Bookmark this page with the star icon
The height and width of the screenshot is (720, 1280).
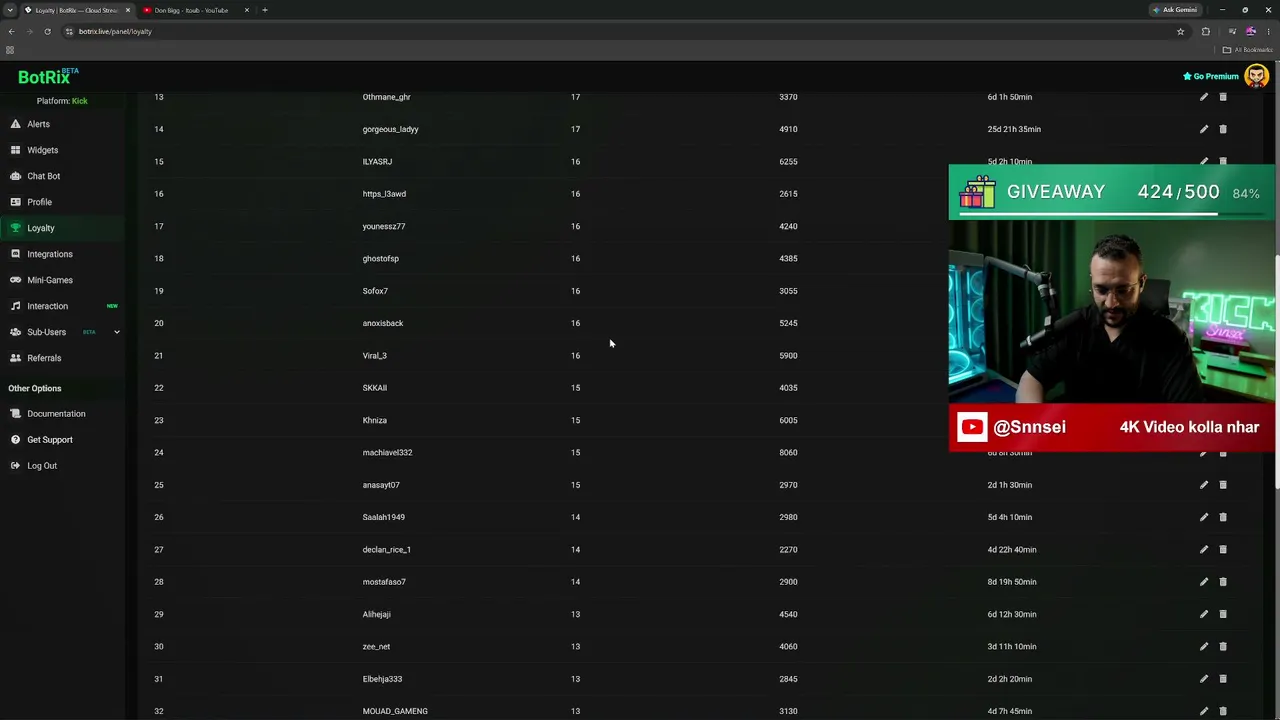coord(1180,31)
